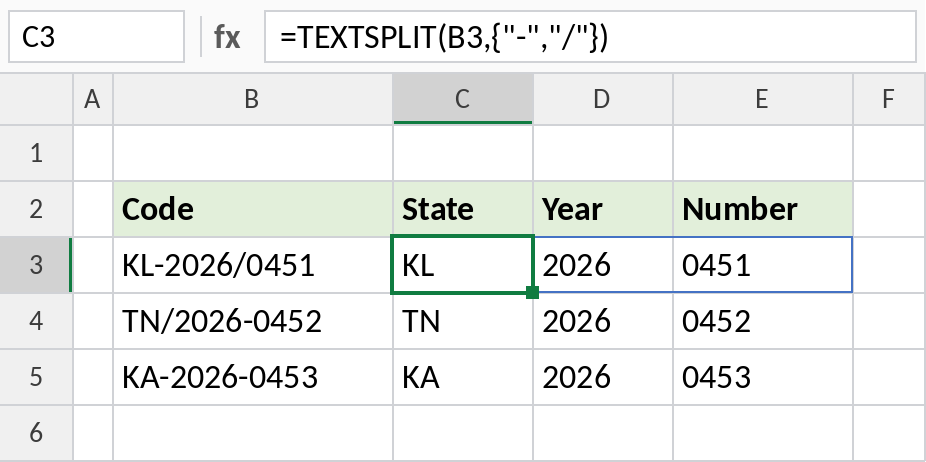926x462 pixels.
Task: Select row 2 header
Action: [x=36, y=209]
